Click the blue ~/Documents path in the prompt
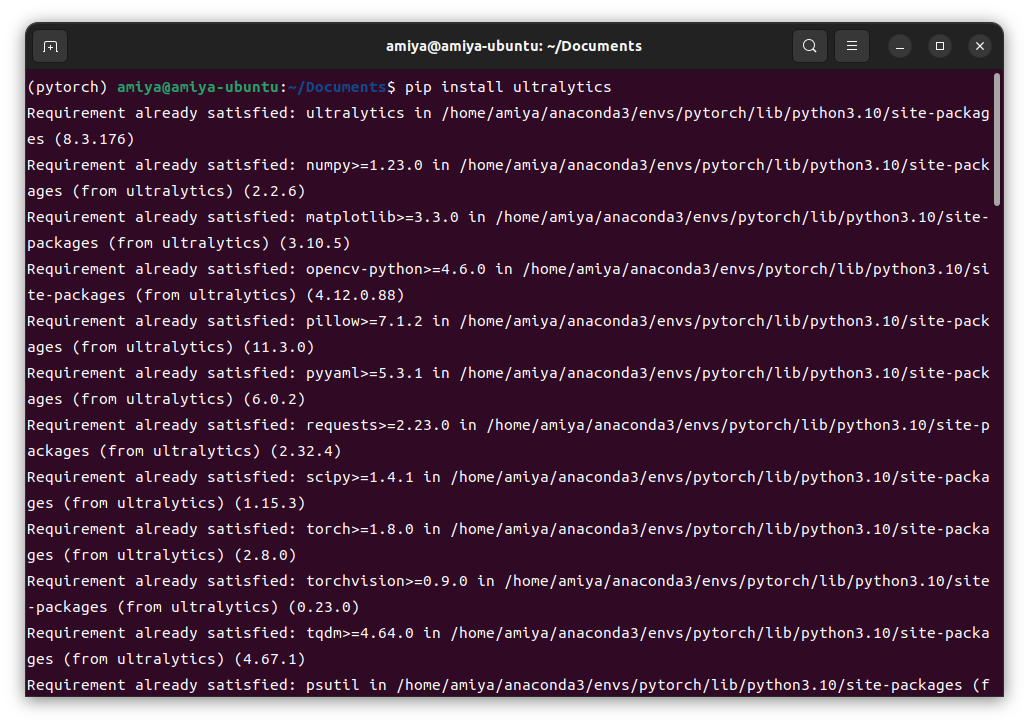The image size is (1029, 725). click(x=337, y=87)
